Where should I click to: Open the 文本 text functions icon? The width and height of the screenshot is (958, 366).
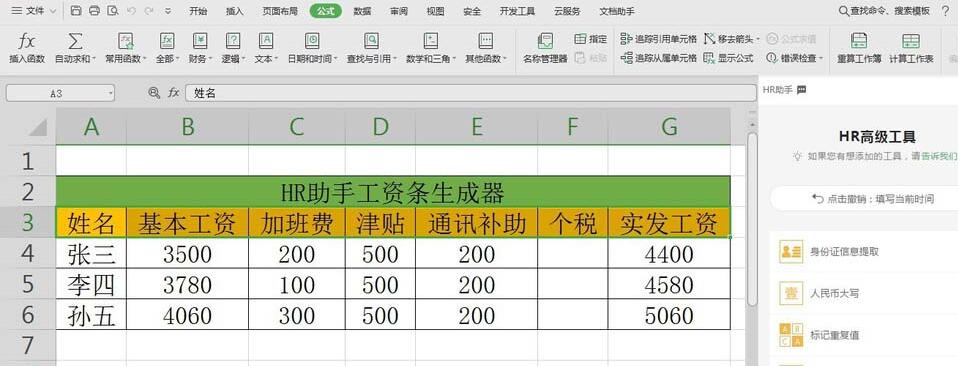[266, 42]
